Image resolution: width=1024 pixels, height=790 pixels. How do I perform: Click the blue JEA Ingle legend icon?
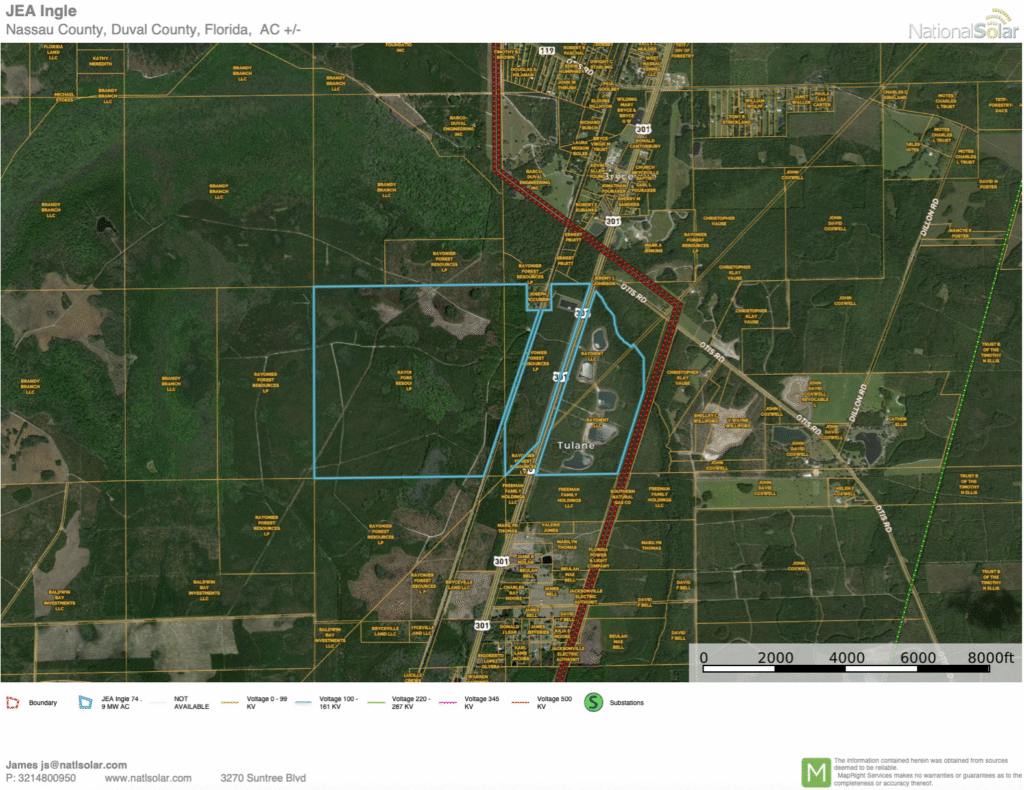tap(85, 703)
